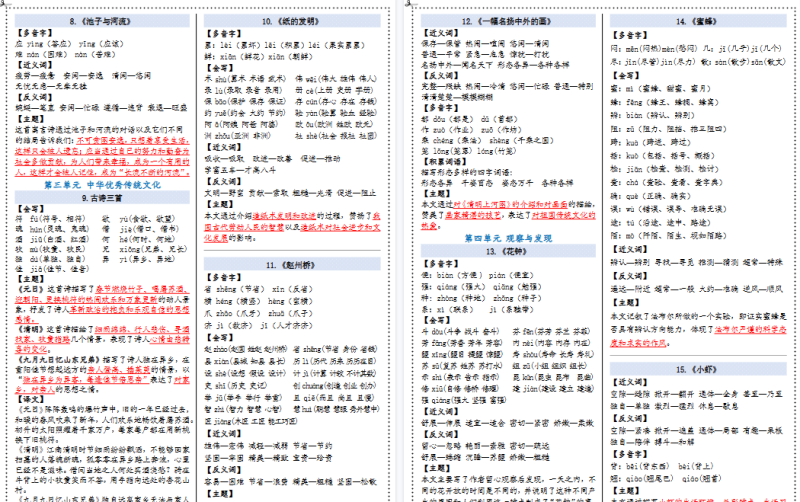Click the 【近义词】 label under lesson 15
Viewport: 800px width, 502px height.
629,382
